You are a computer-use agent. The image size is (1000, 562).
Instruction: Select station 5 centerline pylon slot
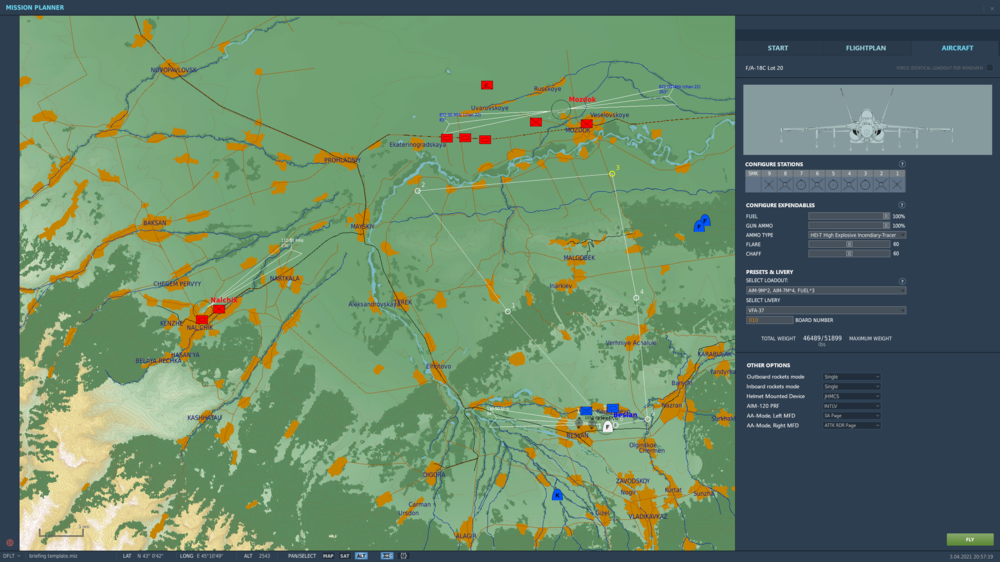click(833, 185)
